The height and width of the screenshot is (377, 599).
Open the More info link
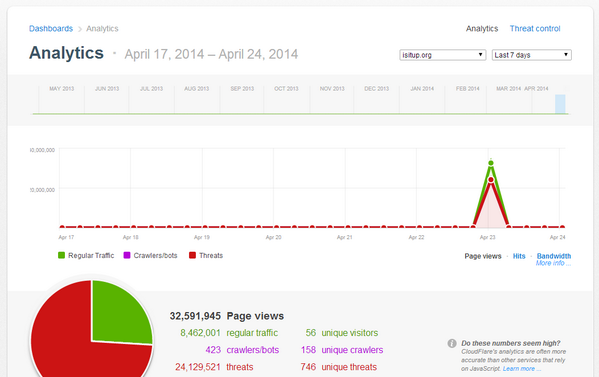[553, 263]
